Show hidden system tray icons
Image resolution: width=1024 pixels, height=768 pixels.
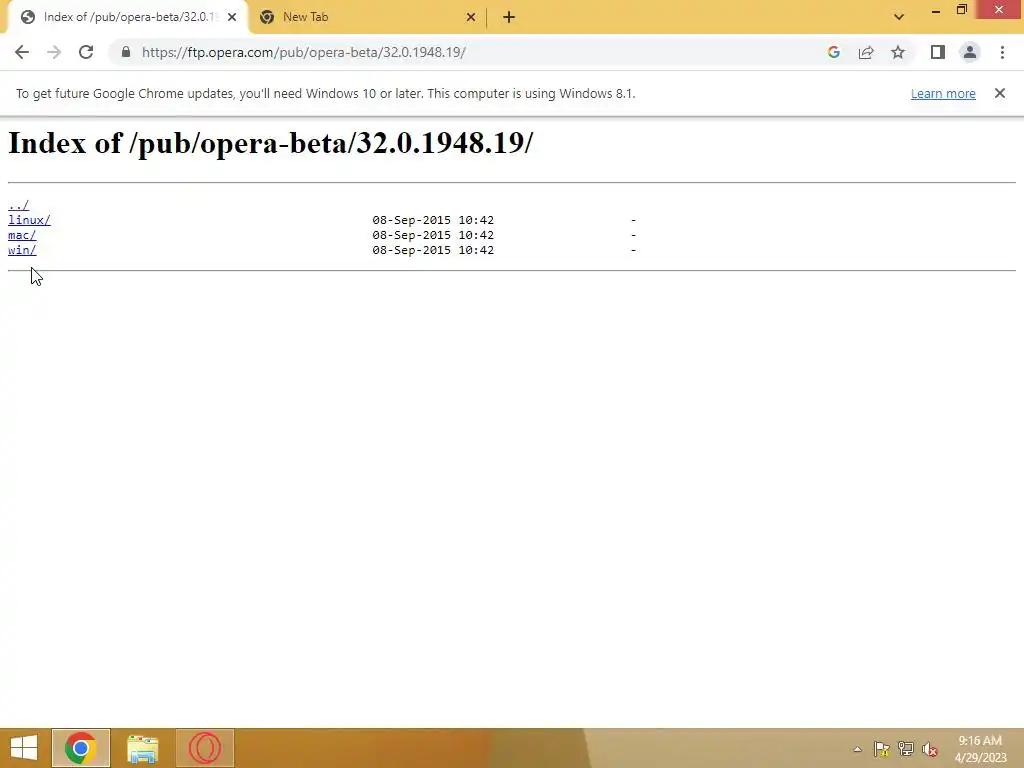point(857,749)
